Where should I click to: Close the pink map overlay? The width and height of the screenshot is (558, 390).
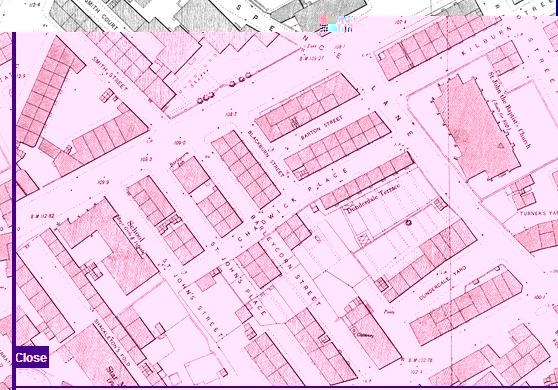point(31,357)
